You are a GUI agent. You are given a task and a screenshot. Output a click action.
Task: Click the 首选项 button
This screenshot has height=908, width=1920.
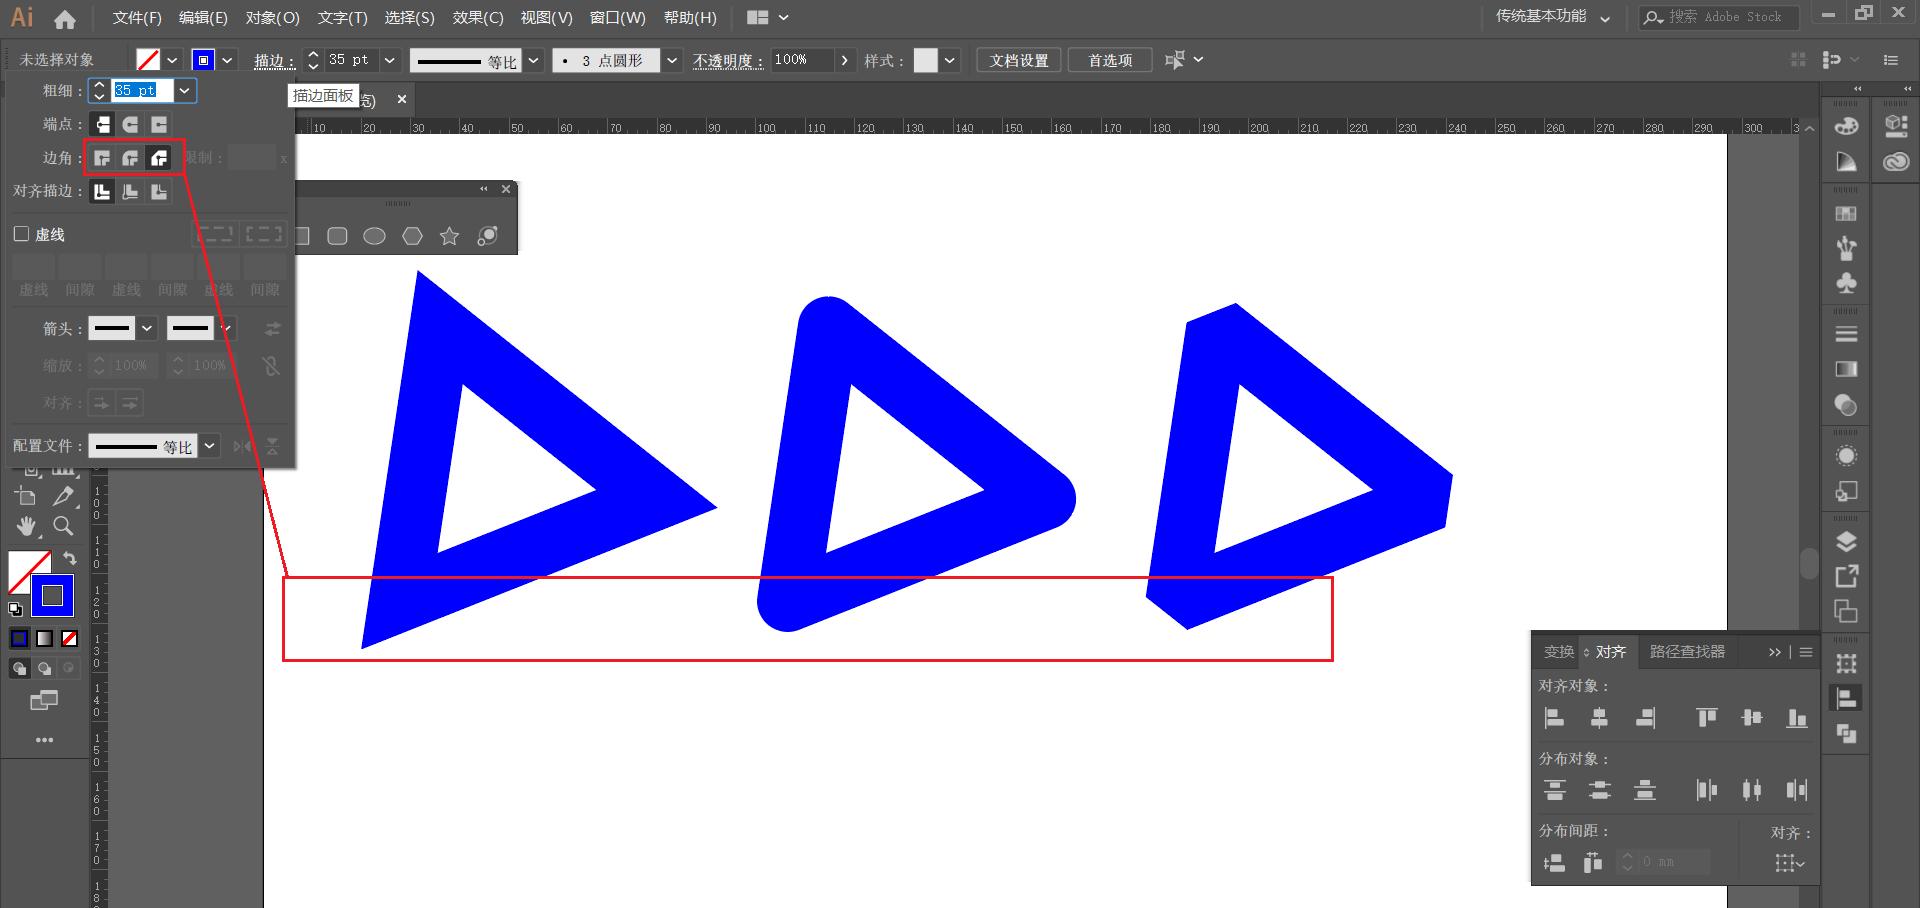[x=1110, y=60]
